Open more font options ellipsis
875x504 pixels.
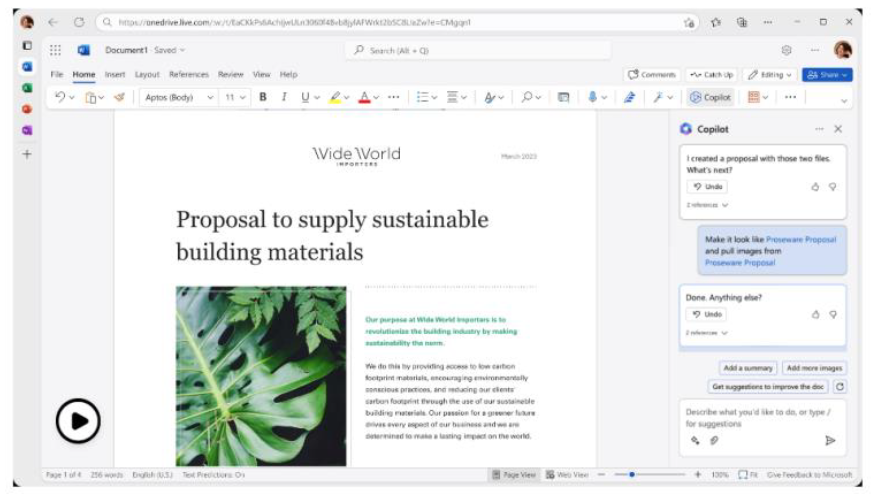[393, 97]
